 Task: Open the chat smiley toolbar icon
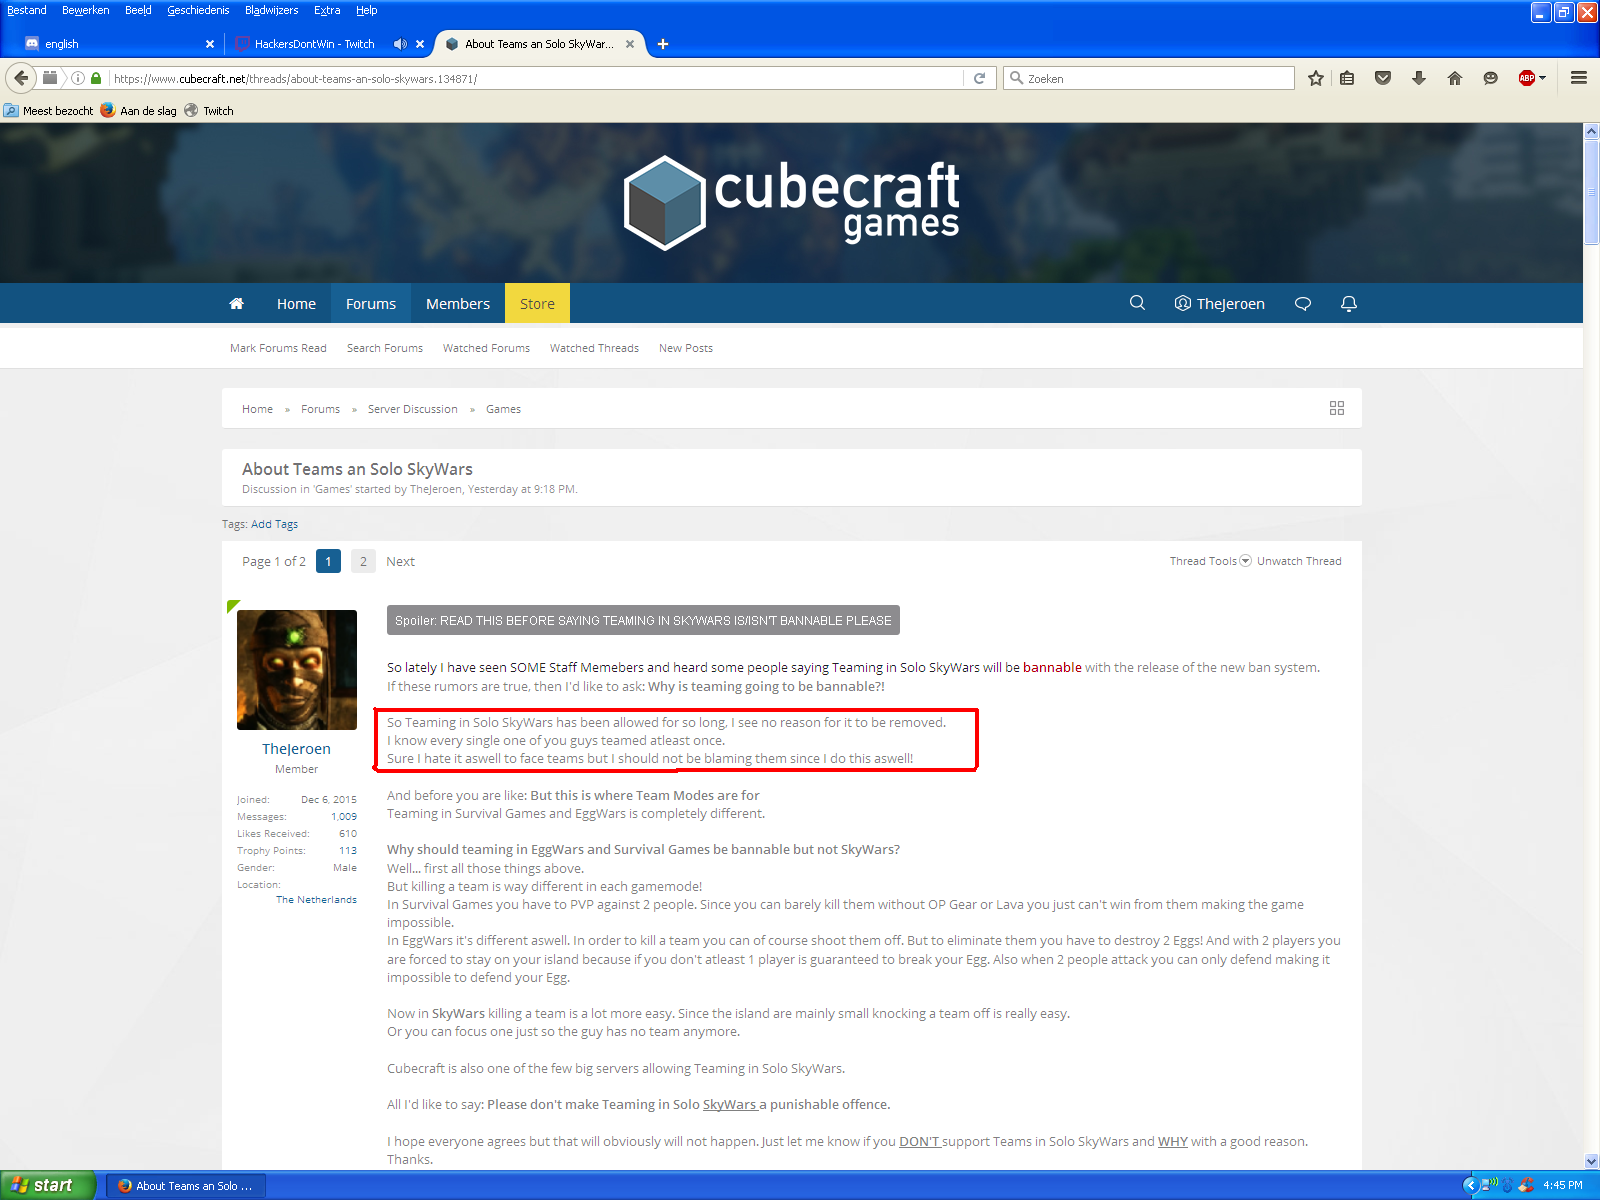1491,78
